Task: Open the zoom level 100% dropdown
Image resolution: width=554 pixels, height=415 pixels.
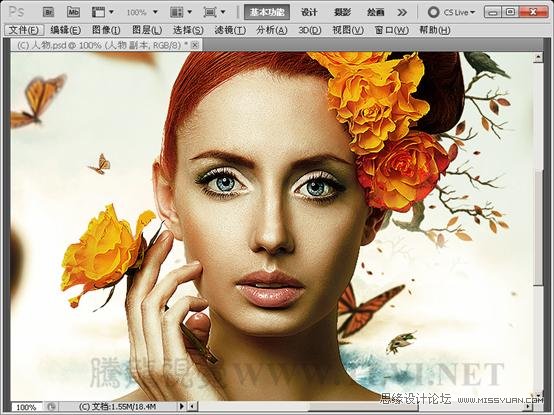Action: click(142, 12)
